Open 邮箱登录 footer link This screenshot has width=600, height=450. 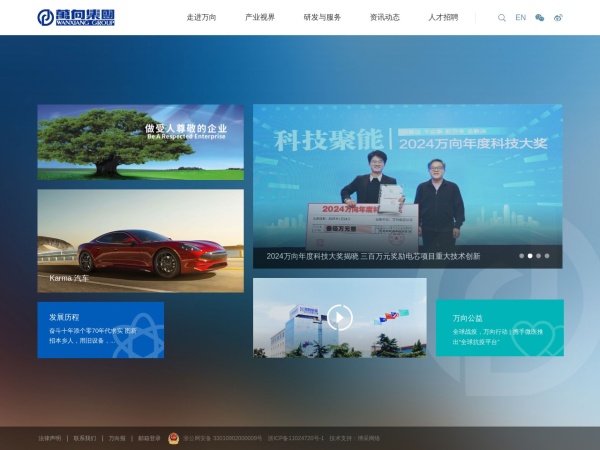tap(149, 439)
